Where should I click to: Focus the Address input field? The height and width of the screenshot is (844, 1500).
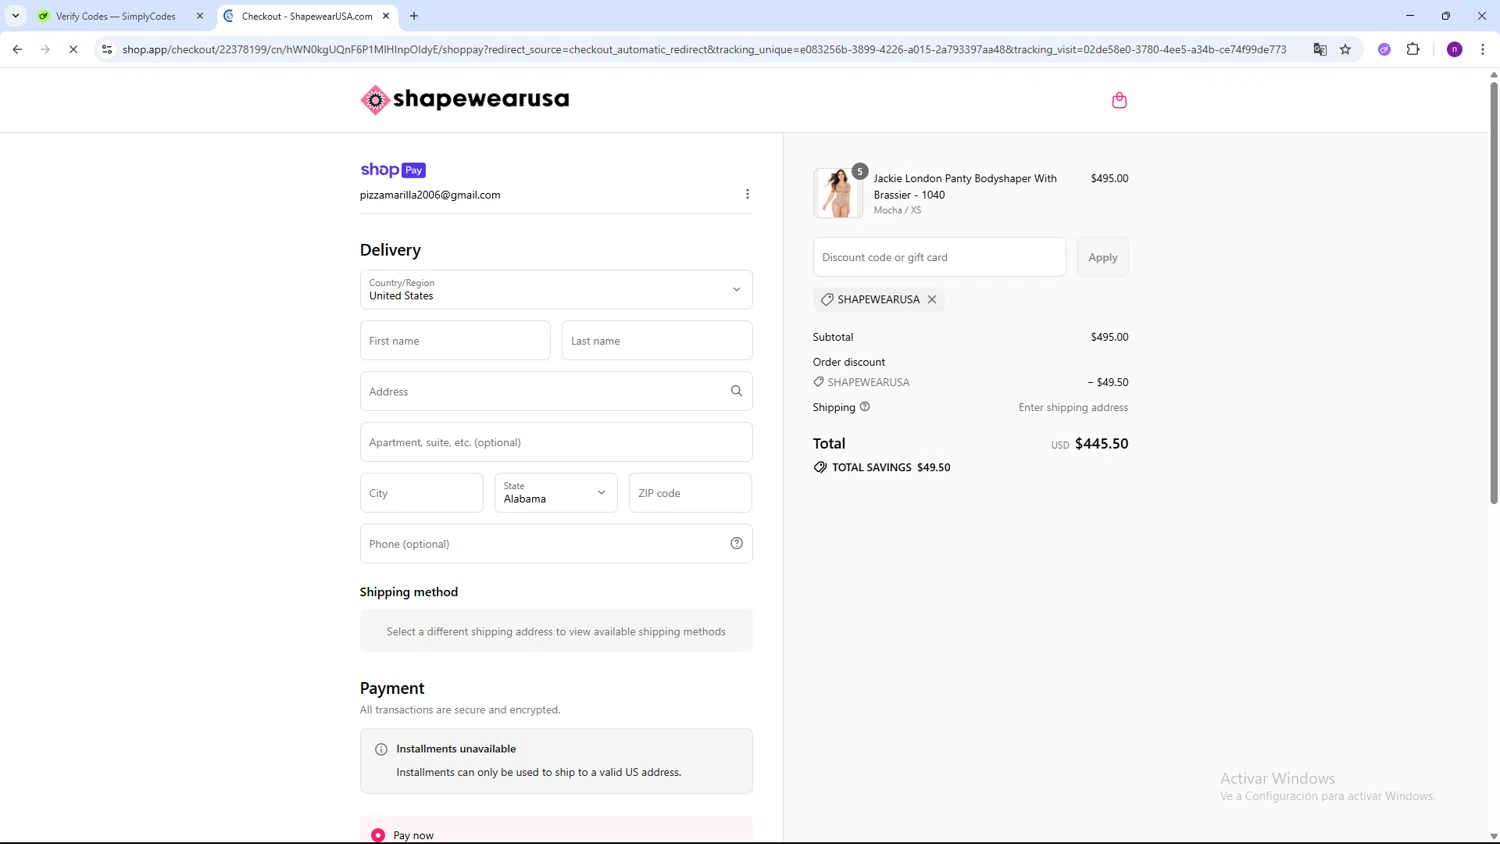point(556,391)
